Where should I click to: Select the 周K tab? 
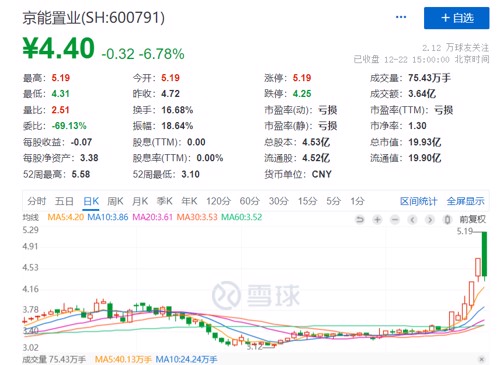point(115,201)
